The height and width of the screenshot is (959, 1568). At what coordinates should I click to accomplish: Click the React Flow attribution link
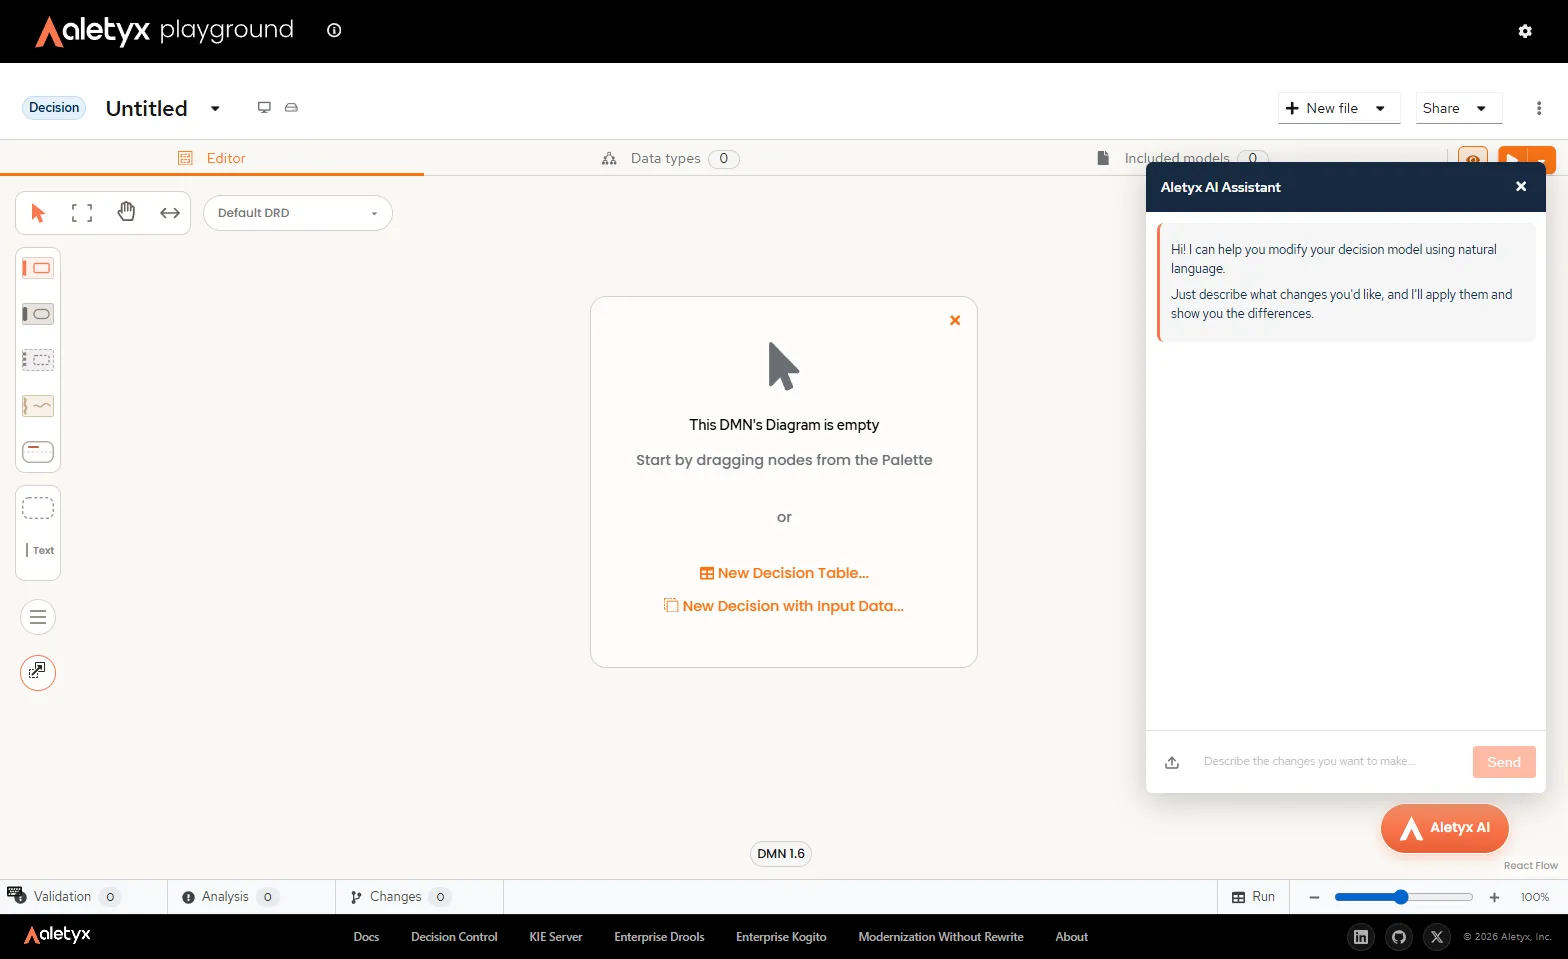[1530, 866]
